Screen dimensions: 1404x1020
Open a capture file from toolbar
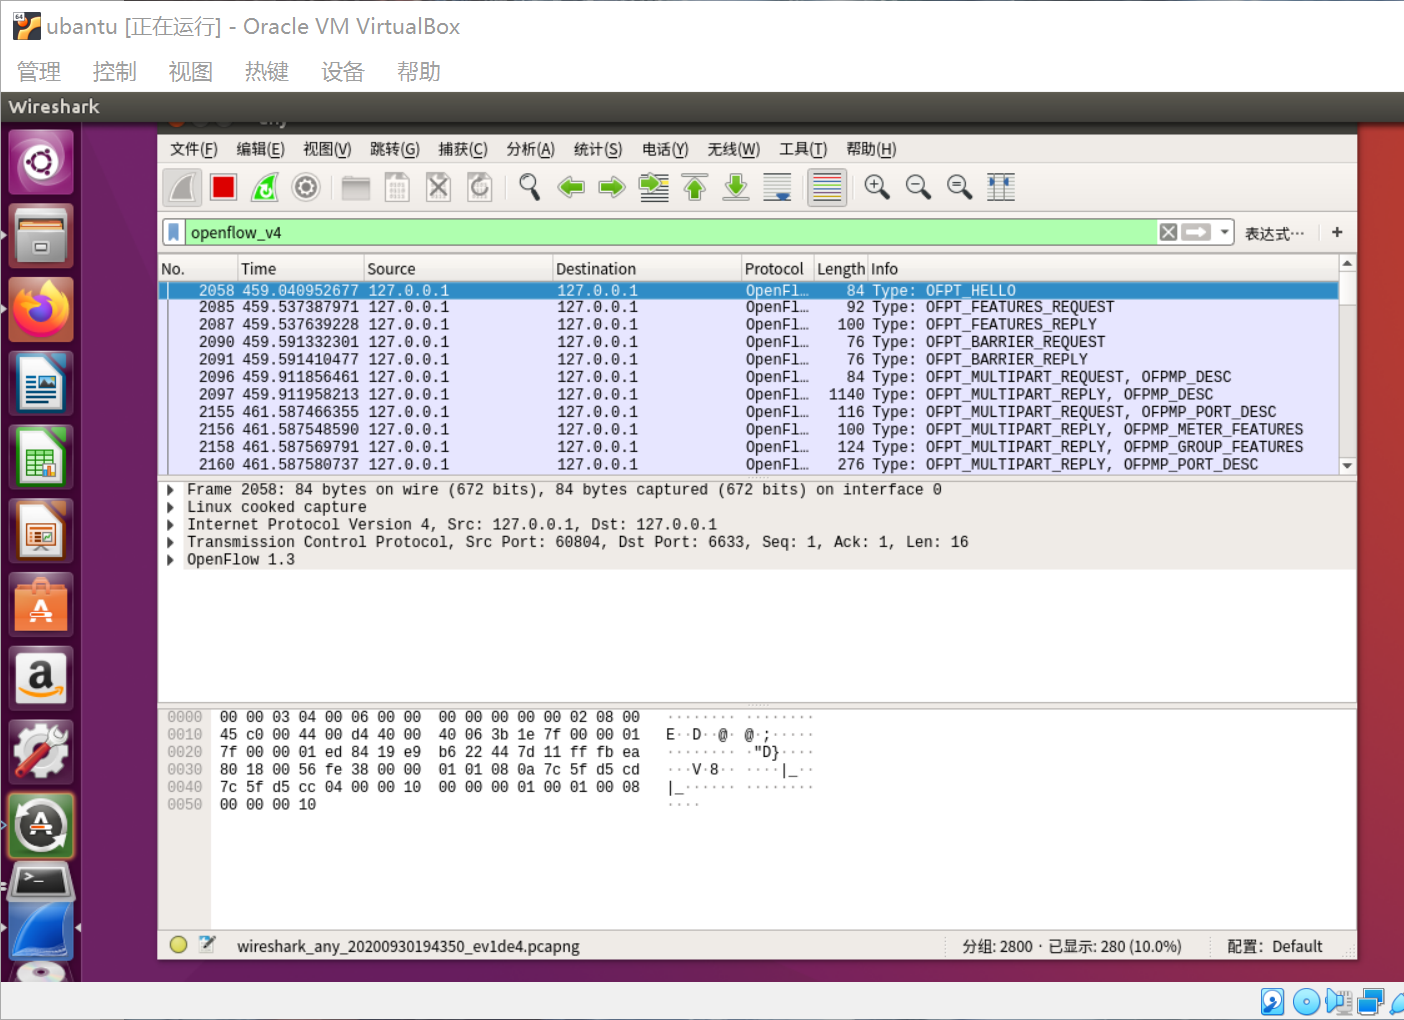click(356, 187)
